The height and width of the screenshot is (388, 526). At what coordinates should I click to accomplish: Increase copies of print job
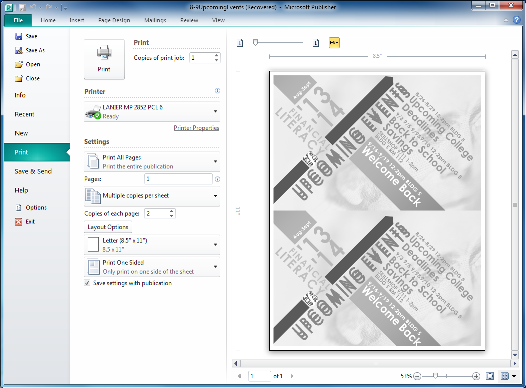(x=217, y=55)
